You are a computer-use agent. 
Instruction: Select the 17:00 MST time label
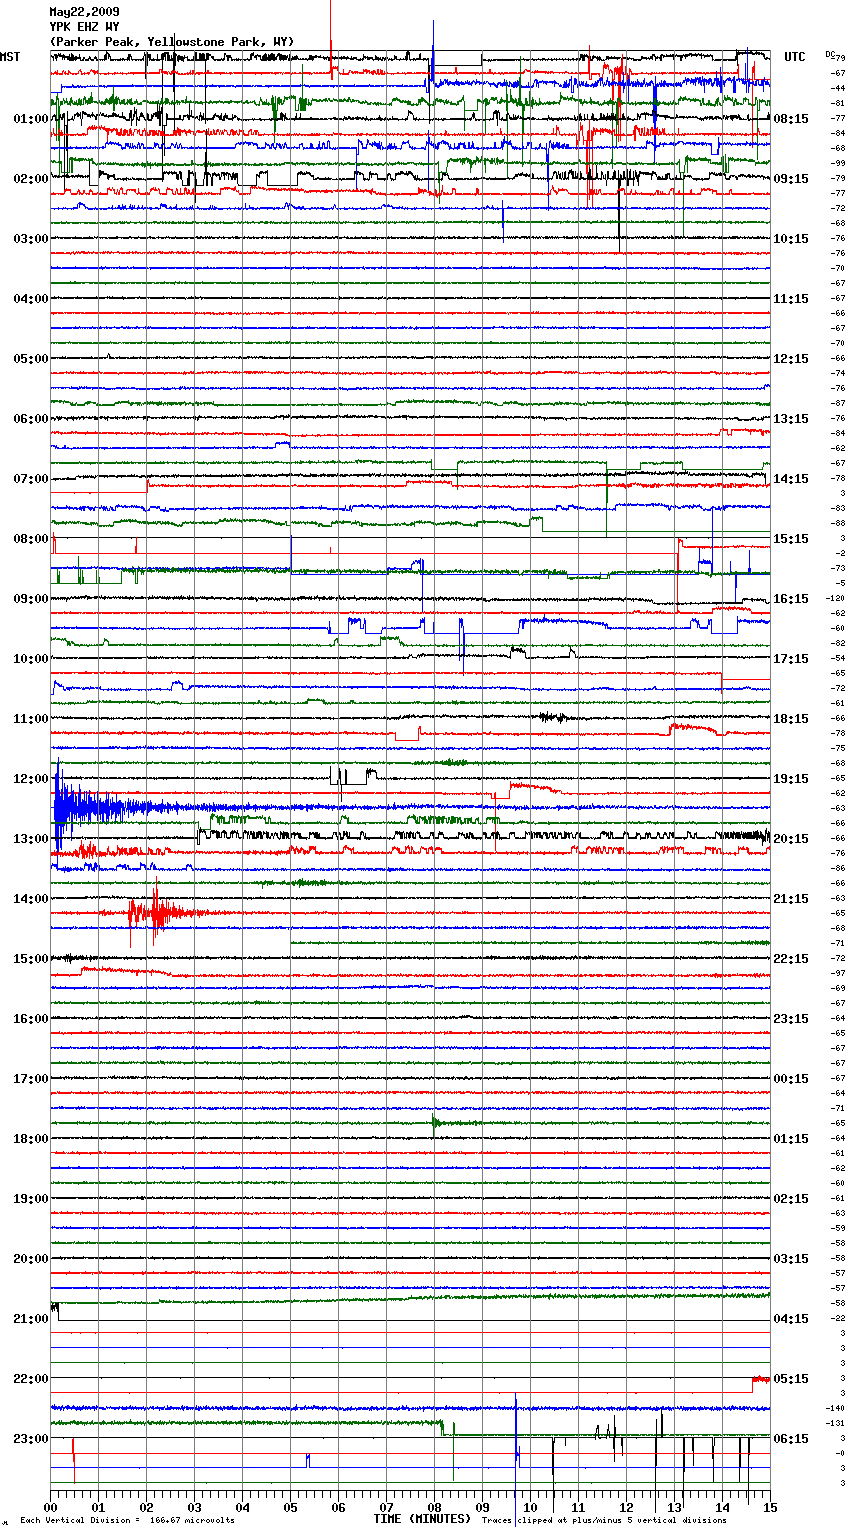[31, 1079]
